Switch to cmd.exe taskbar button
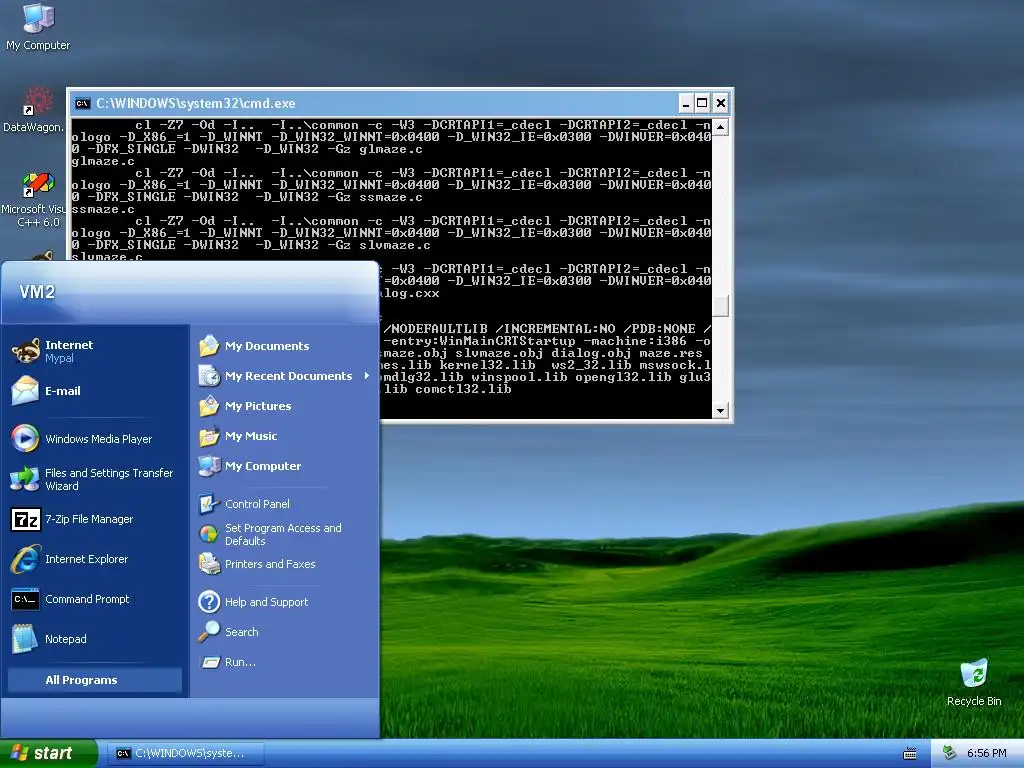 (185, 753)
